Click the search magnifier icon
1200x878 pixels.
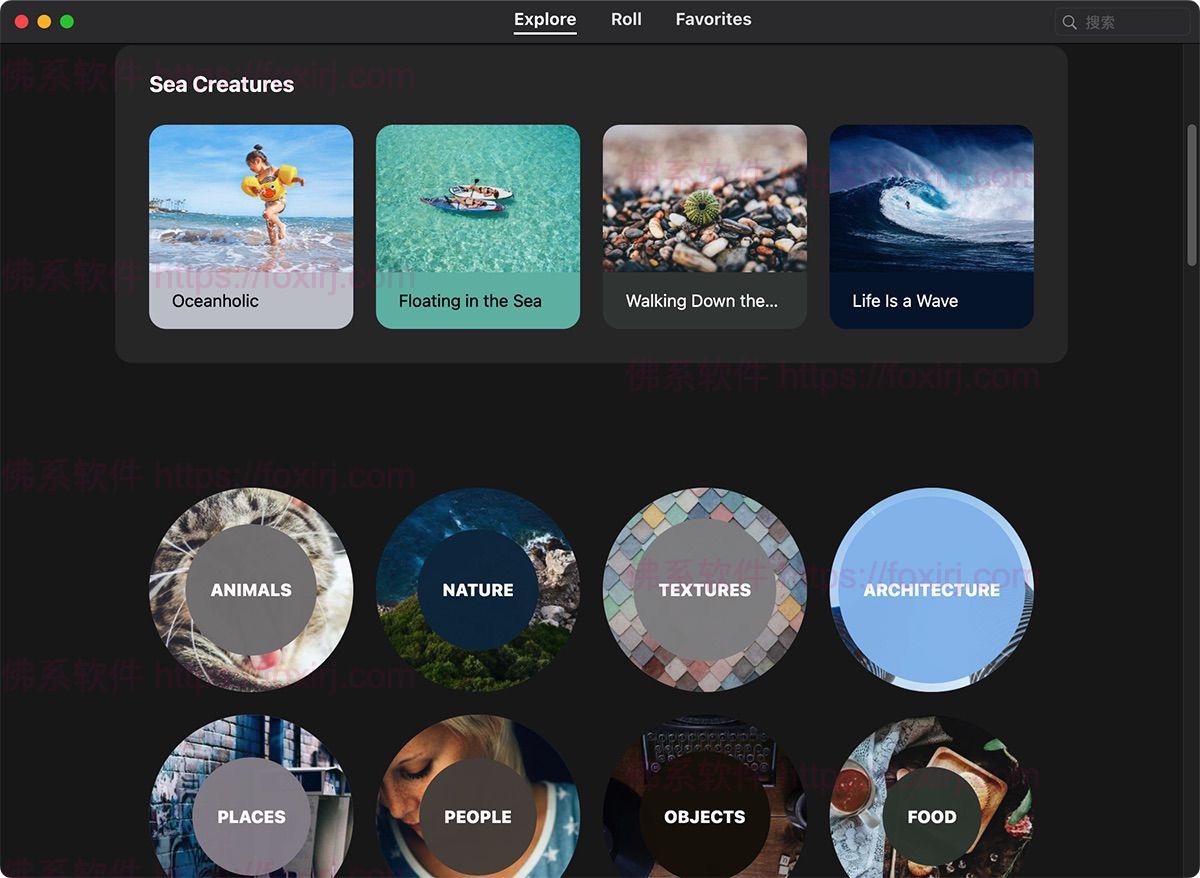pyautogui.click(x=1070, y=22)
